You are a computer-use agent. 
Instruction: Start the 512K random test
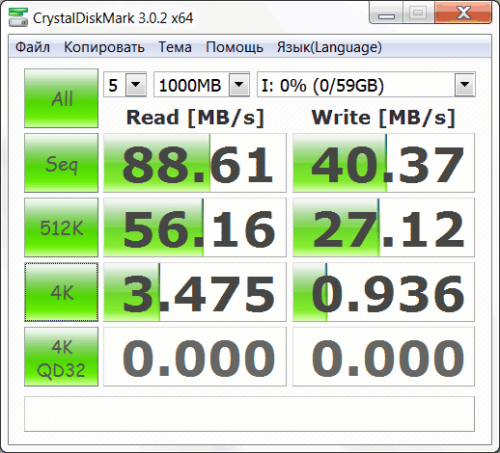click(61, 227)
